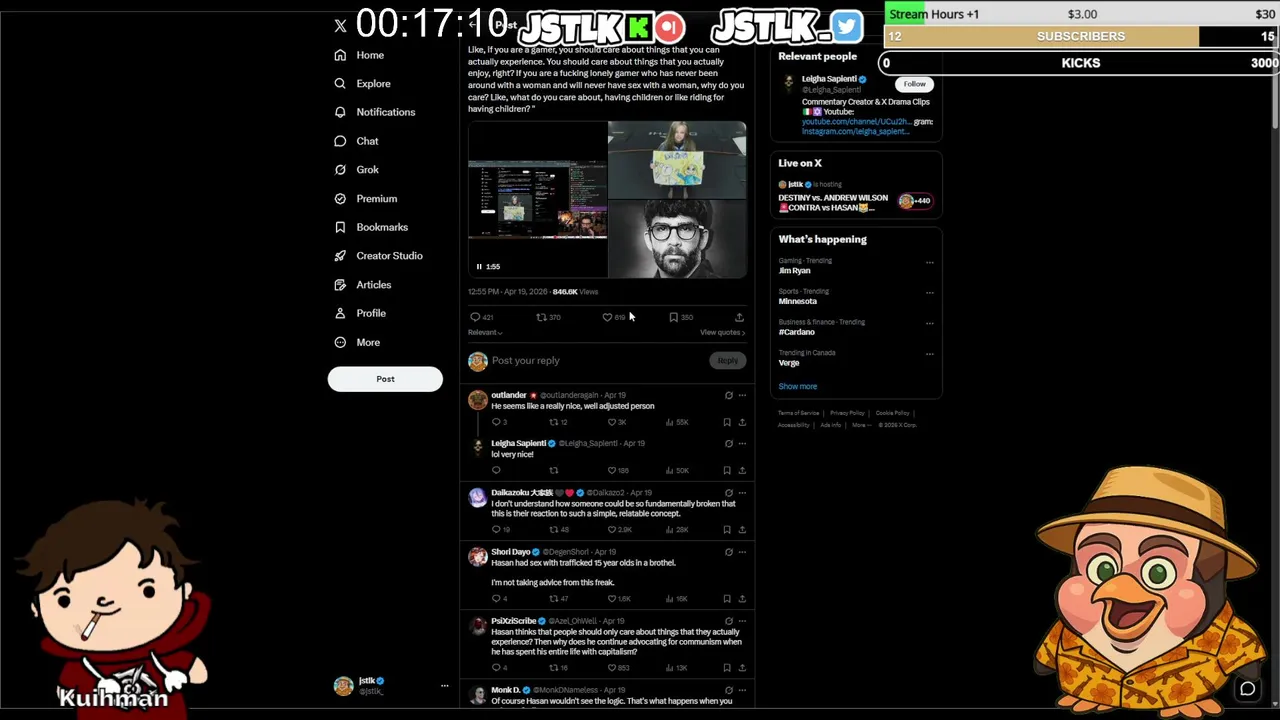Open Notifications in sidebar
The height and width of the screenshot is (720, 1280).
point(375,112)
